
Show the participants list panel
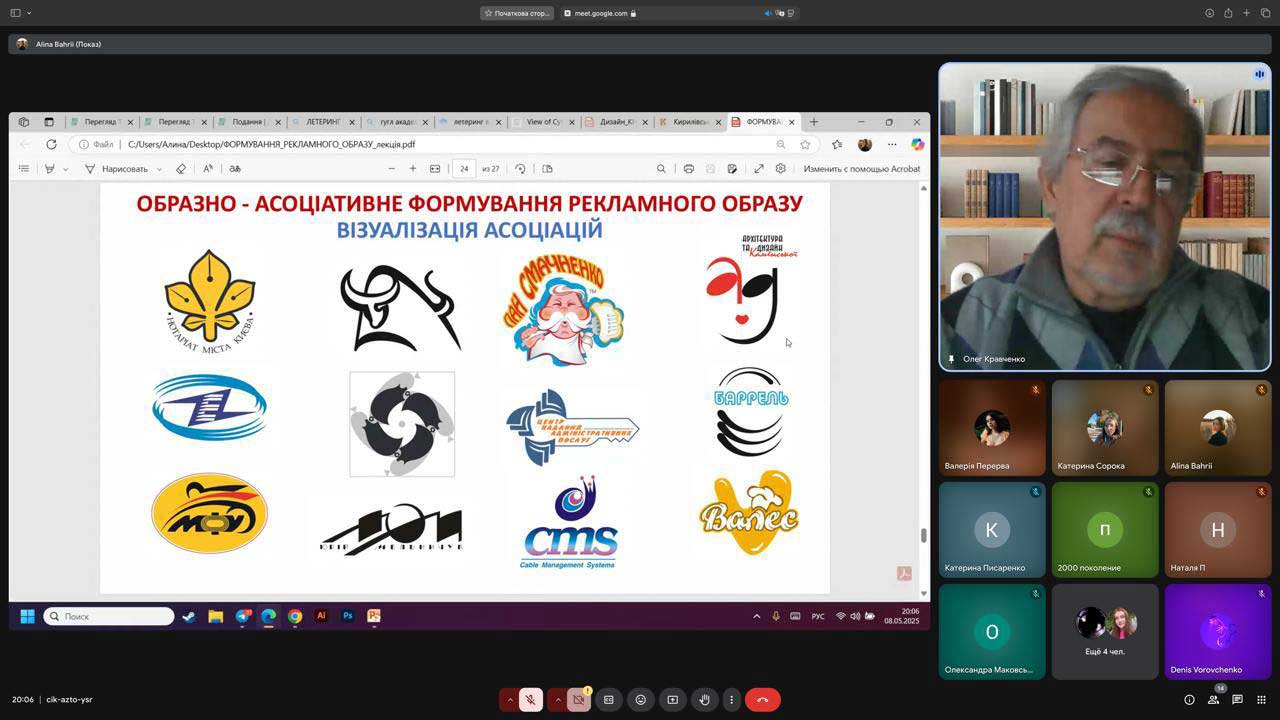1213,700
